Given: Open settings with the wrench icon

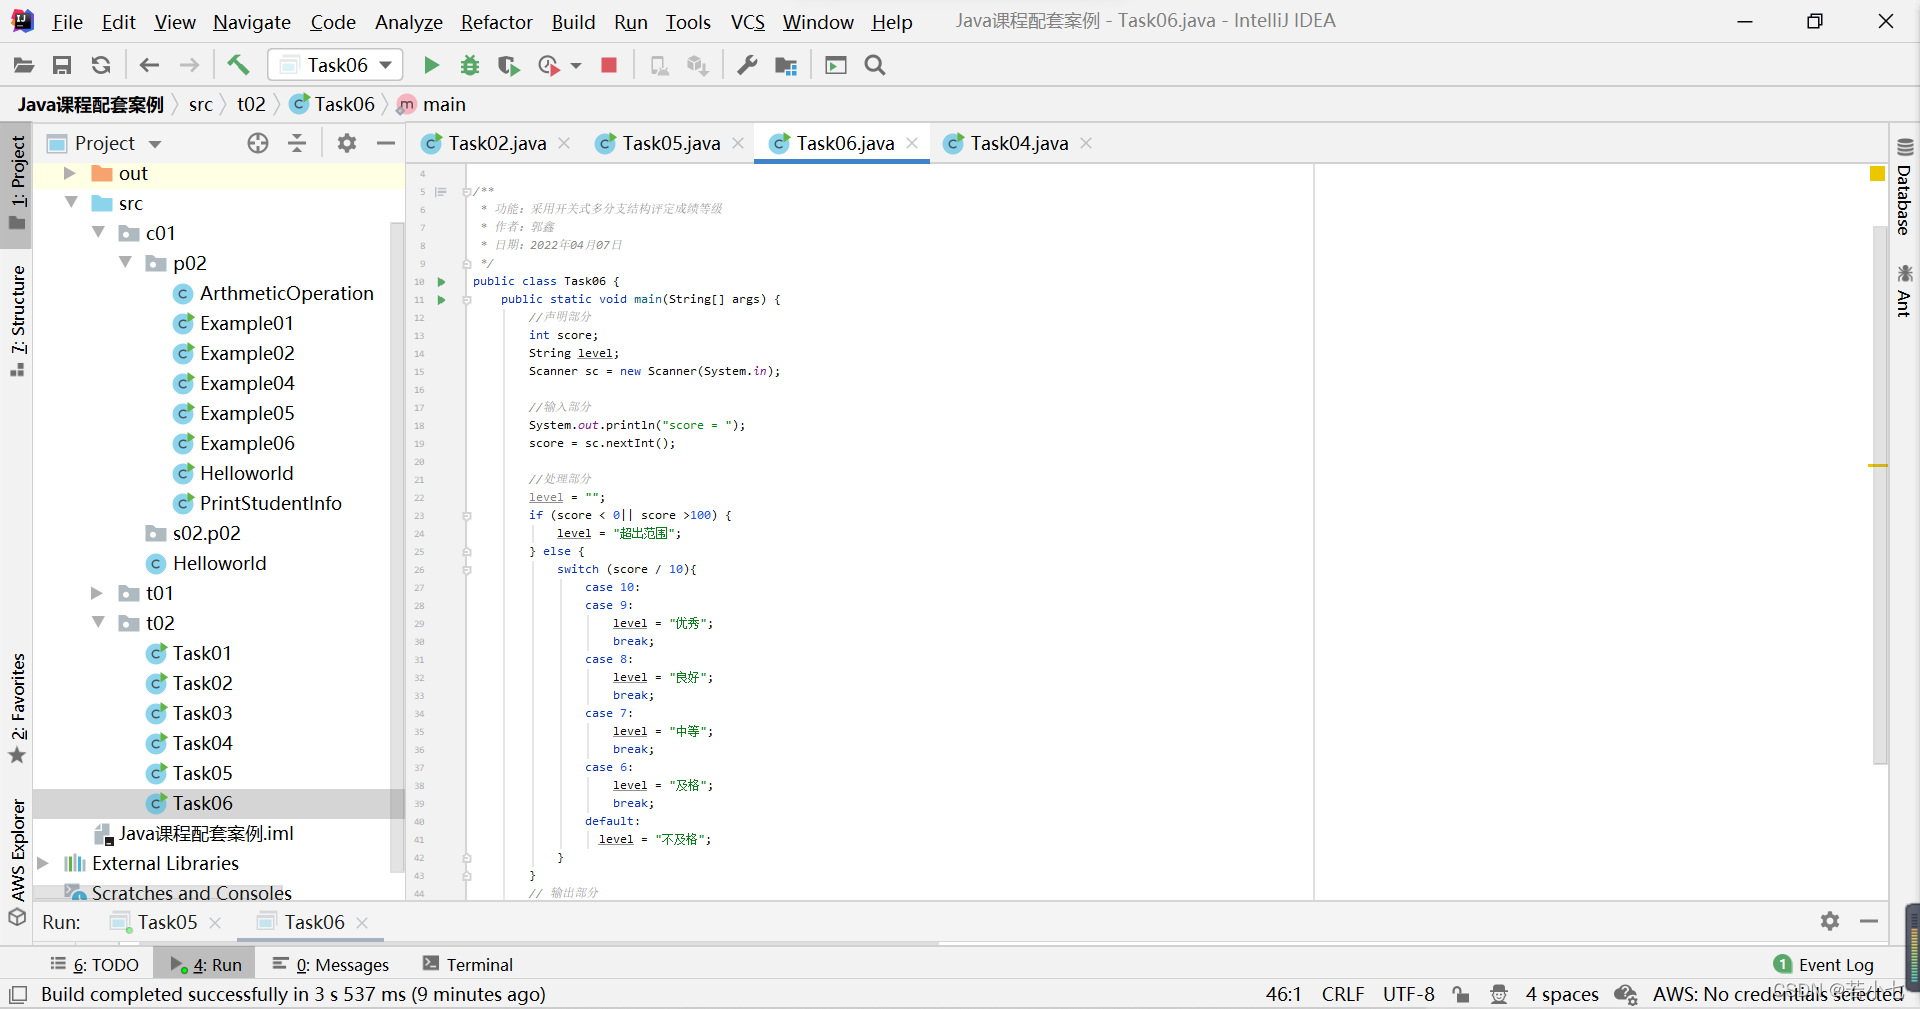Looking at the screenshot, I should pyautogui.click(x=747, y=66).
